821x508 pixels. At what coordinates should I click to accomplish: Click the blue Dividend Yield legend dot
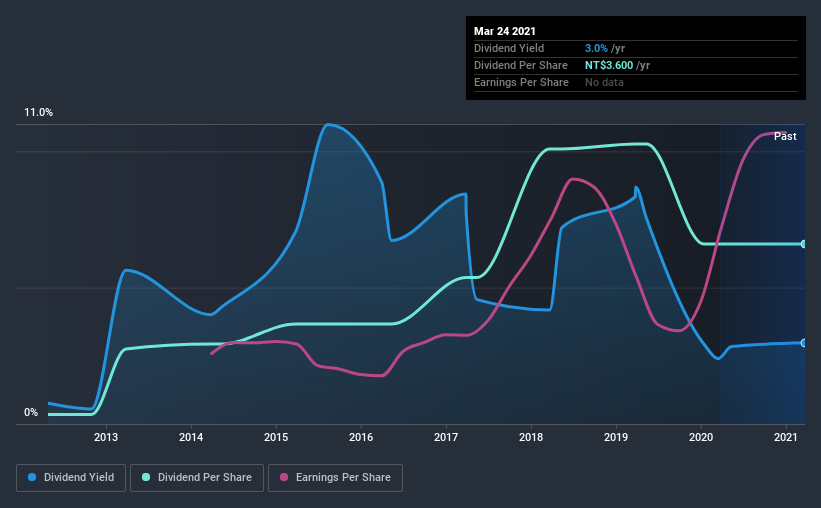(x=32, y=477)
